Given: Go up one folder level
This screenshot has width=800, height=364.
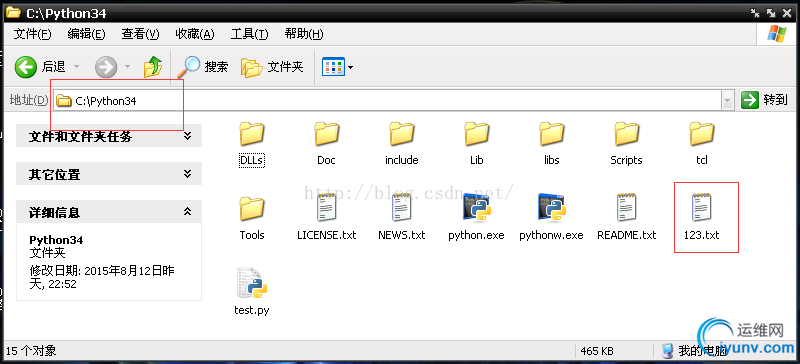Looking at the screenshot, I should point(153,67).
